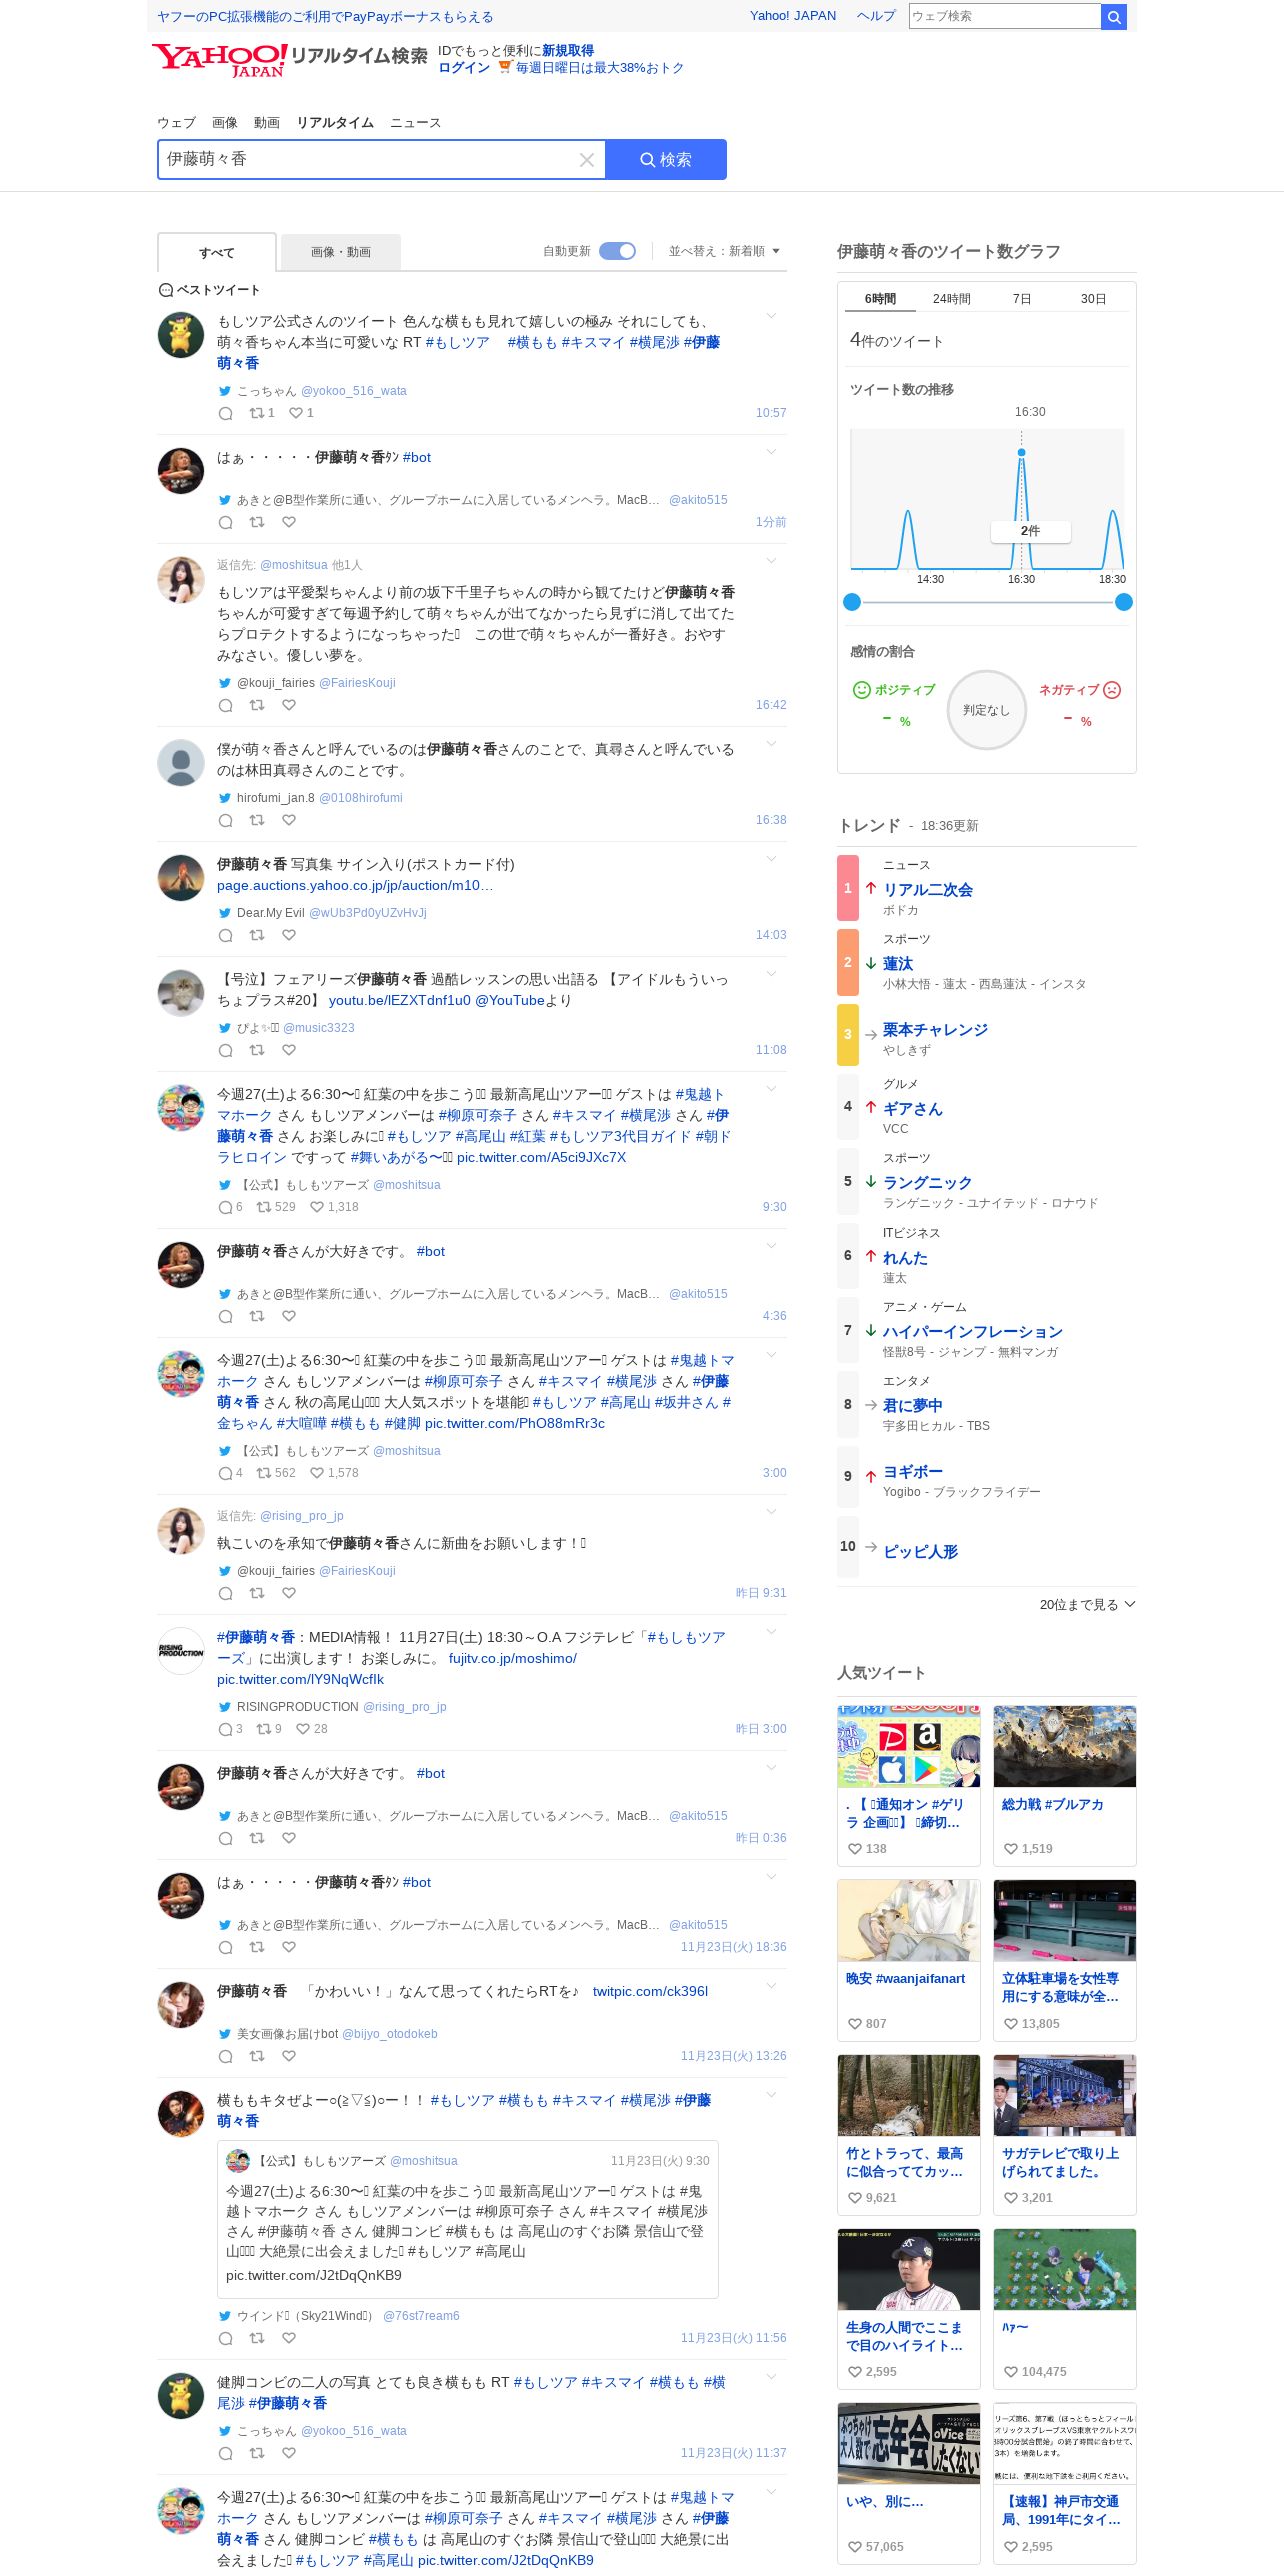Reply icon with 4 on 3:00 tweet

(226, 1473)
